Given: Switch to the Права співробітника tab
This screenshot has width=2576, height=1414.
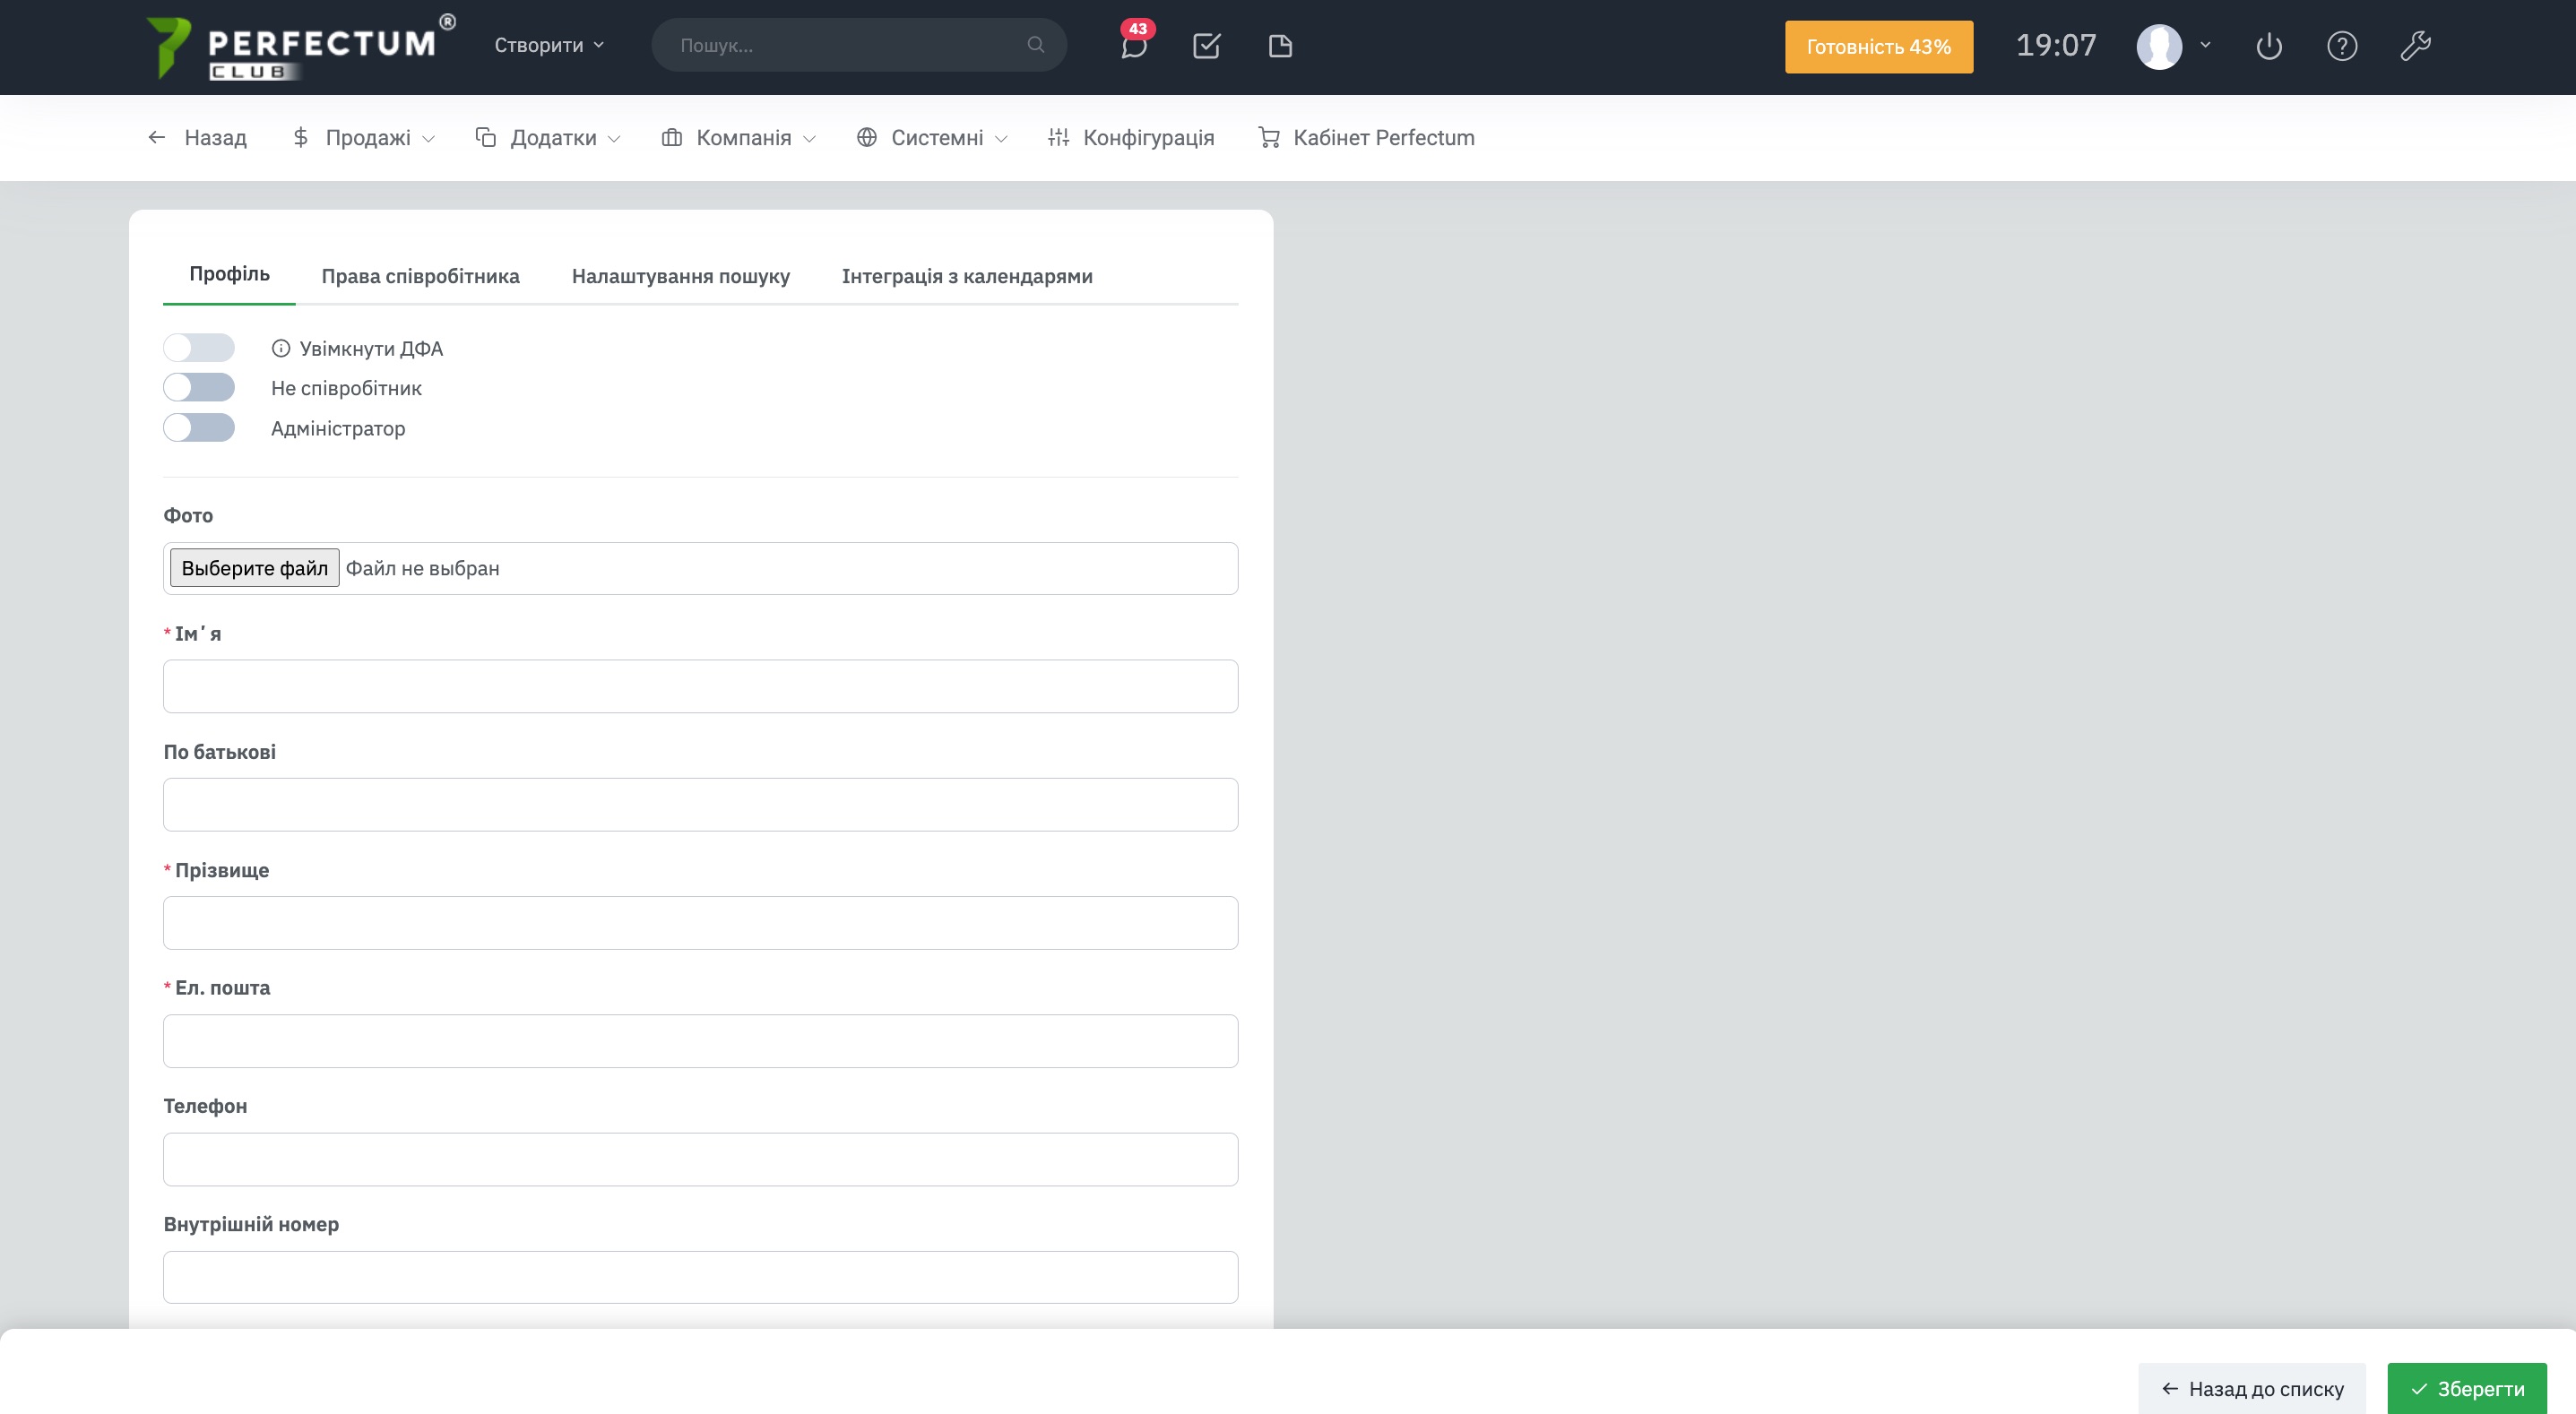Looking at the screenshot, I should point(420,276).
